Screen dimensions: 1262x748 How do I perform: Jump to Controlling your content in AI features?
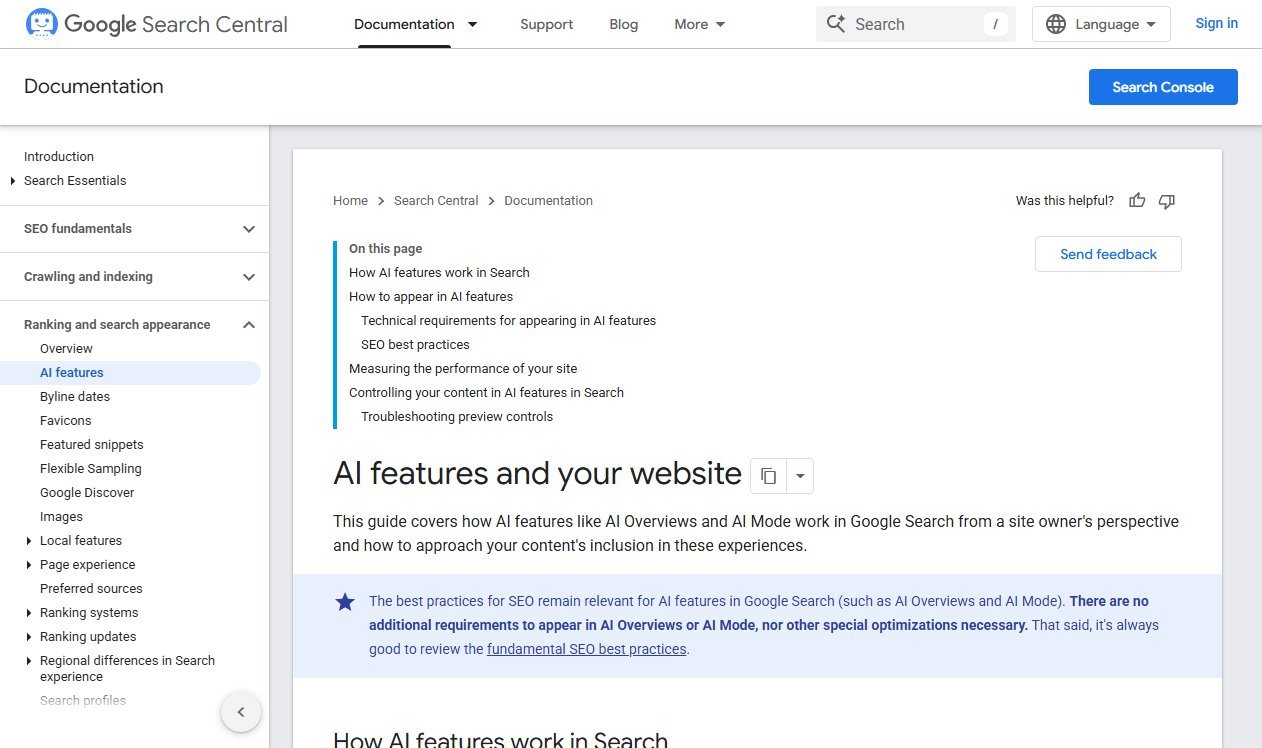click(x=486, y=393)
